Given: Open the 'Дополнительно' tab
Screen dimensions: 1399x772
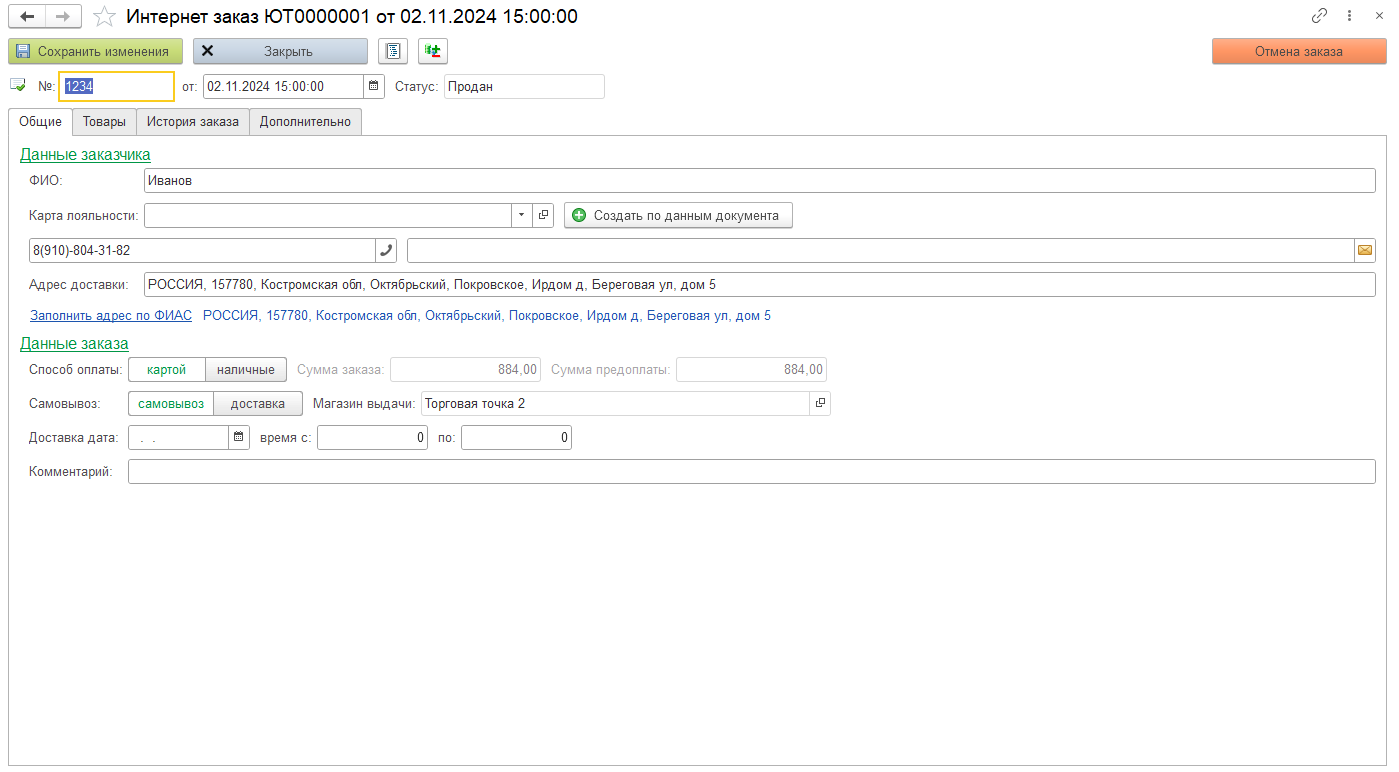Looking at the screenshot, I should coord(305,122).
